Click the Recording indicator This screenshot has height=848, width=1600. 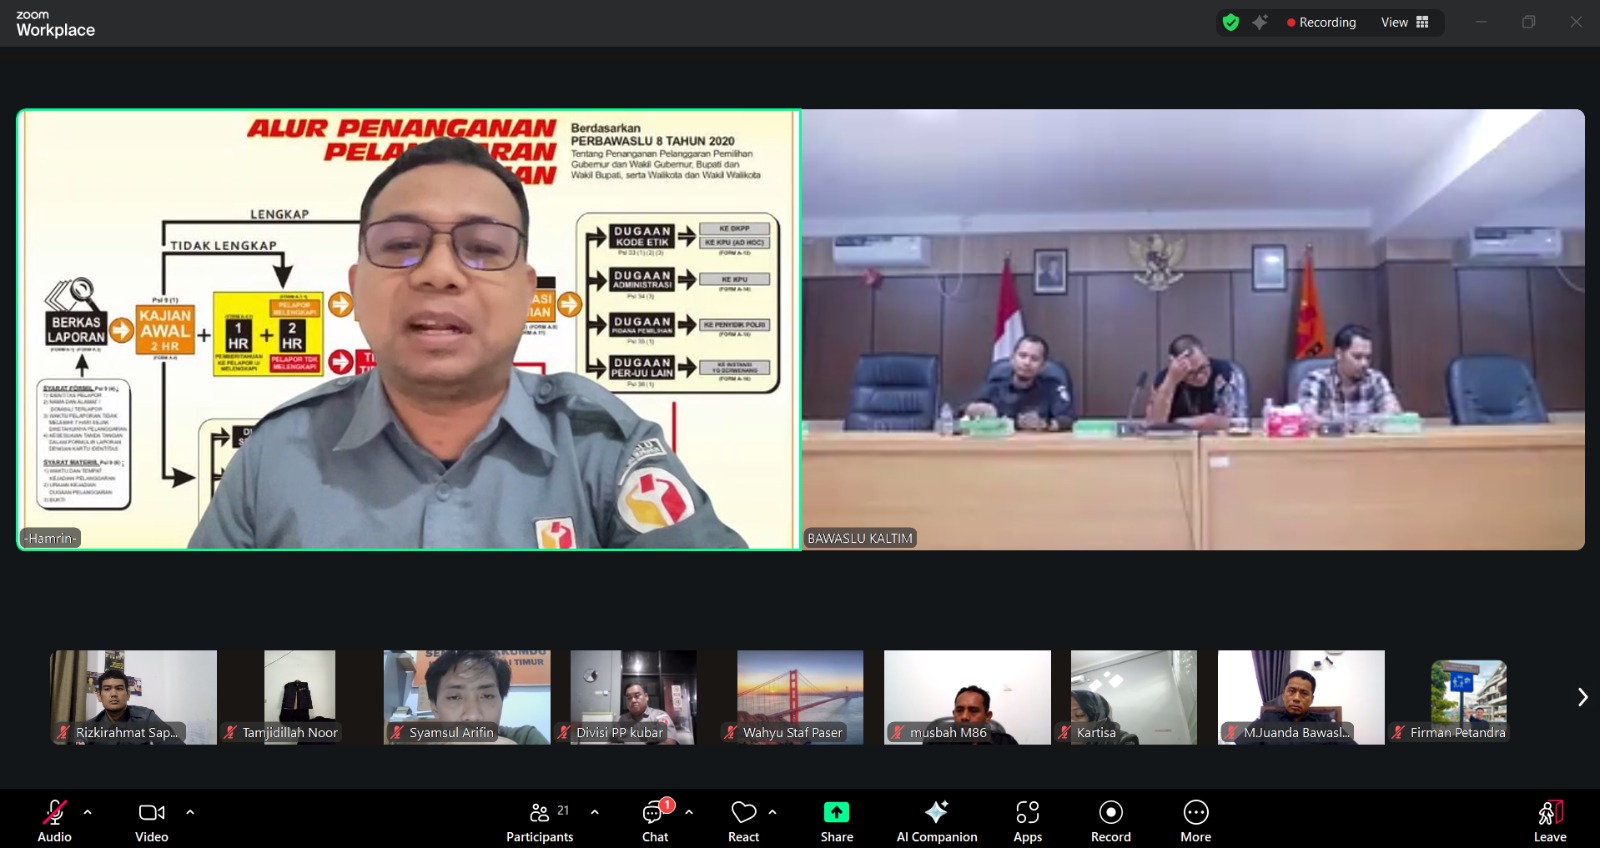click(x=1322, y=22)
